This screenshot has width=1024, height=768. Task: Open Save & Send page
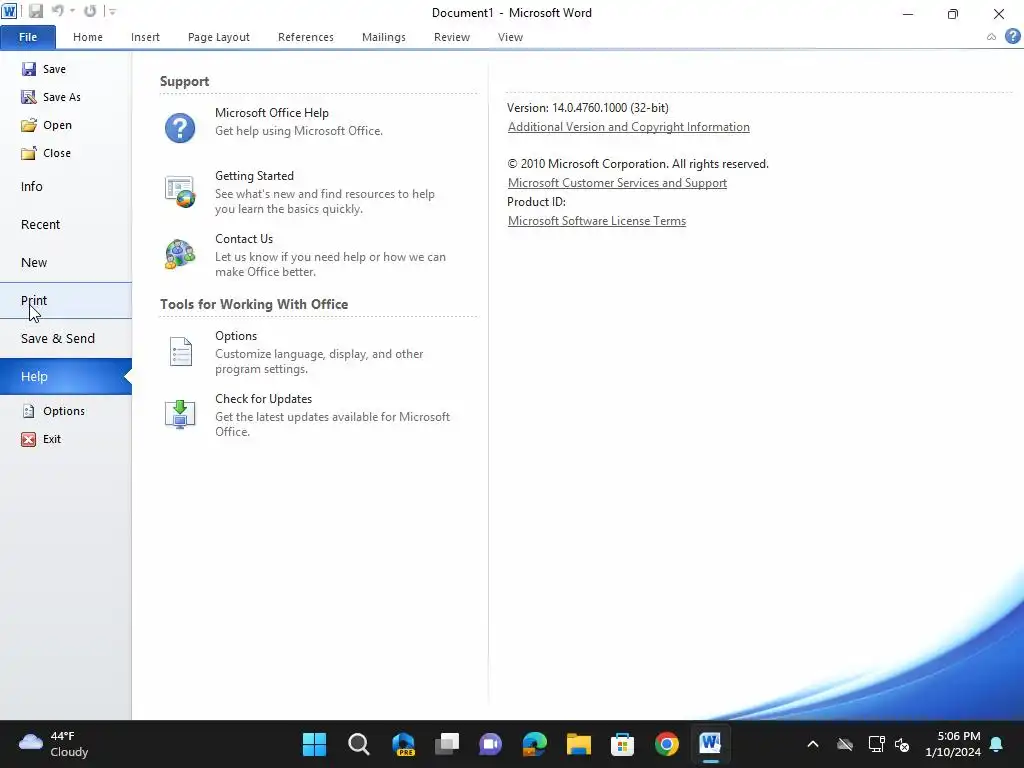tap(66, 338)
